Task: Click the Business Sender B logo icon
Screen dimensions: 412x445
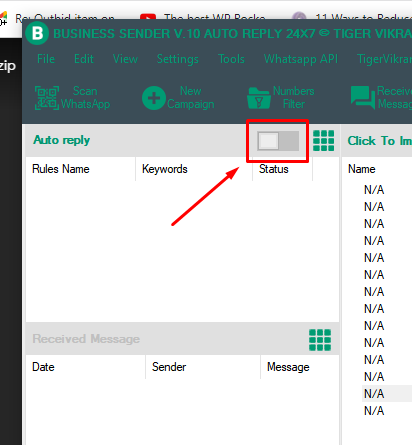Action: click(x=37, y=33)
